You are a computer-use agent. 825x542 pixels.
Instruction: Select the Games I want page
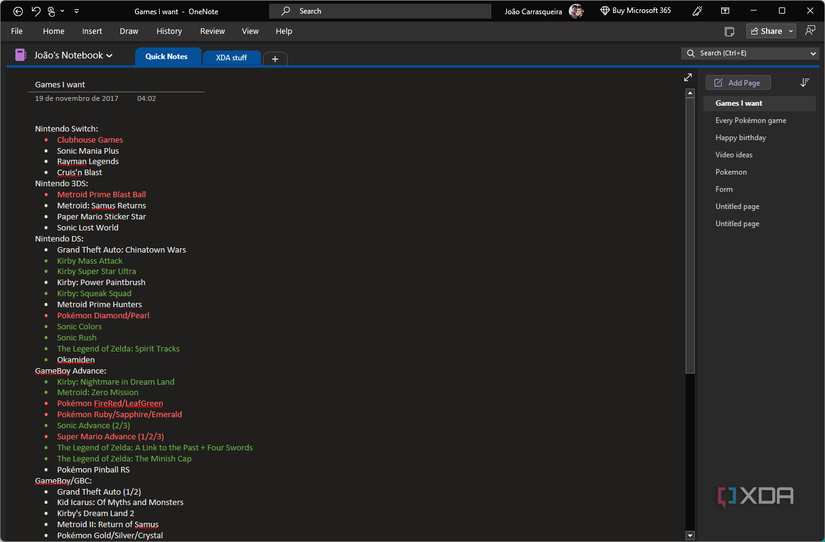click(x=759, y=103)
